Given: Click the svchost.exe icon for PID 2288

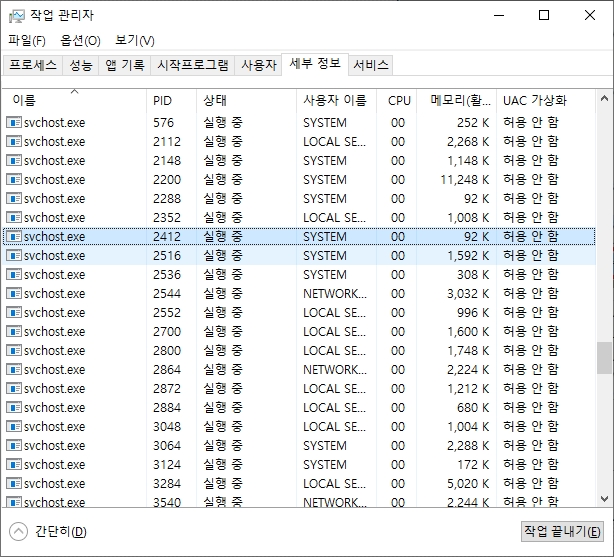Looking at the screenshot, I should pos(14,199).
